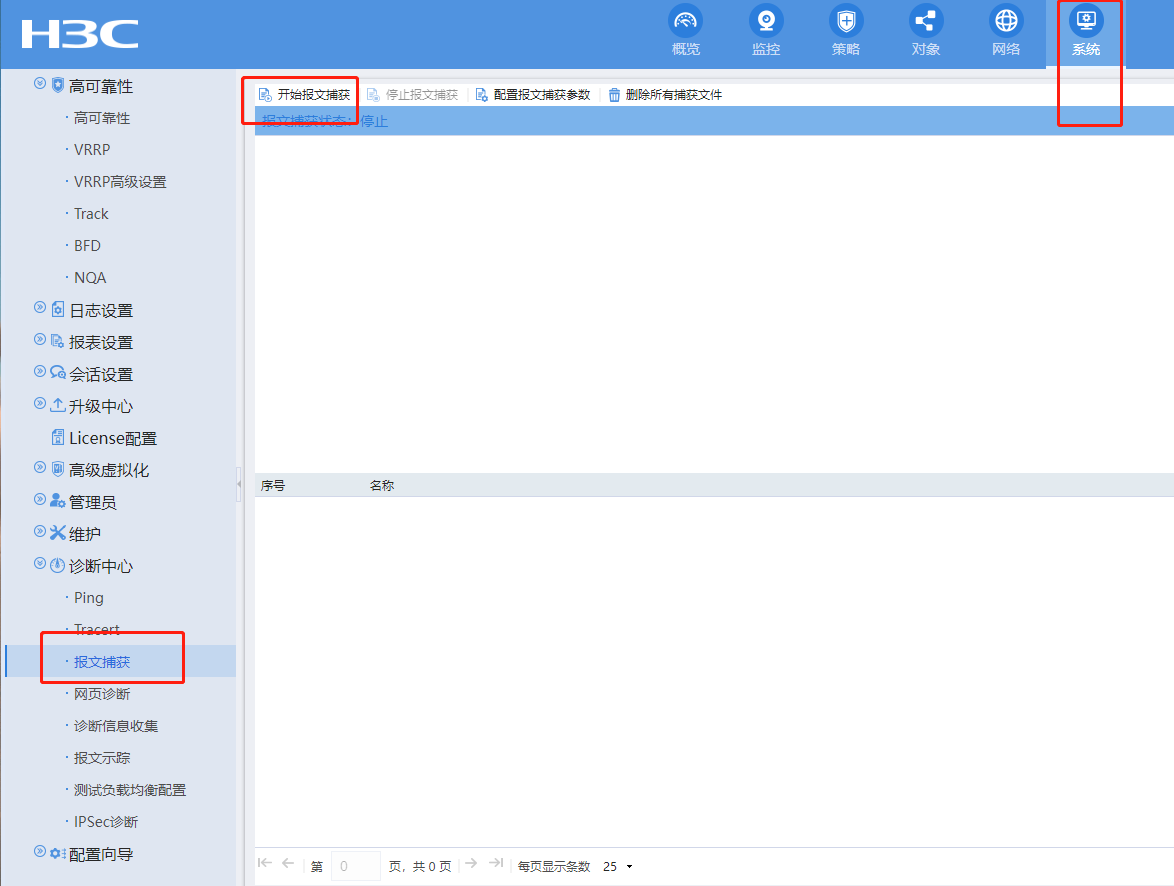The image size is (1174, 886).
Task: Open the 网页诊断 page
Action: [x=102, y=694]
